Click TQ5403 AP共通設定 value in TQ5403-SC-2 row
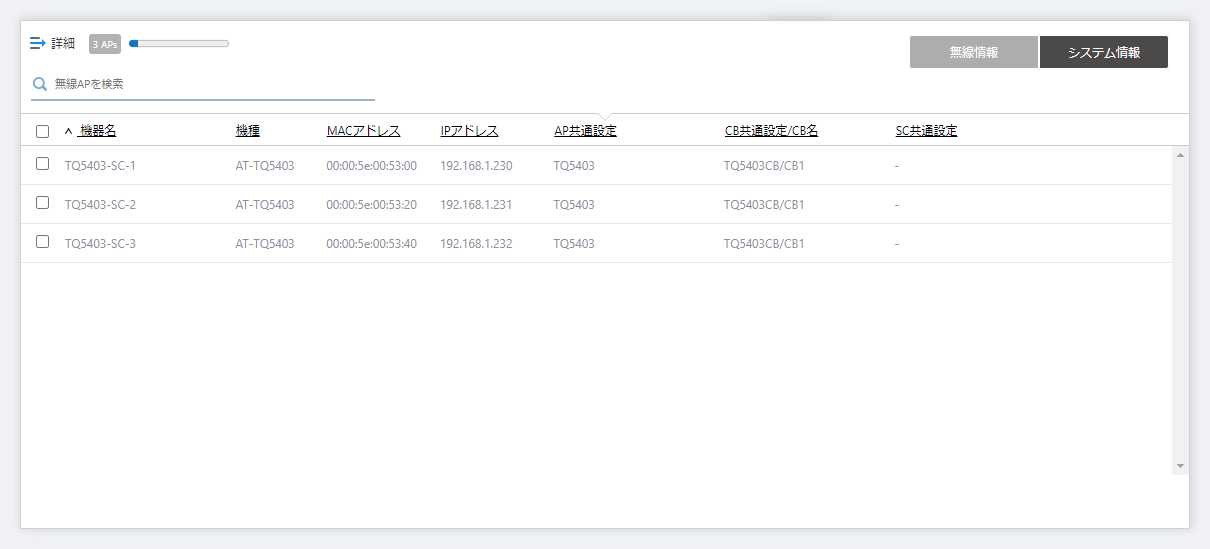 574,205
